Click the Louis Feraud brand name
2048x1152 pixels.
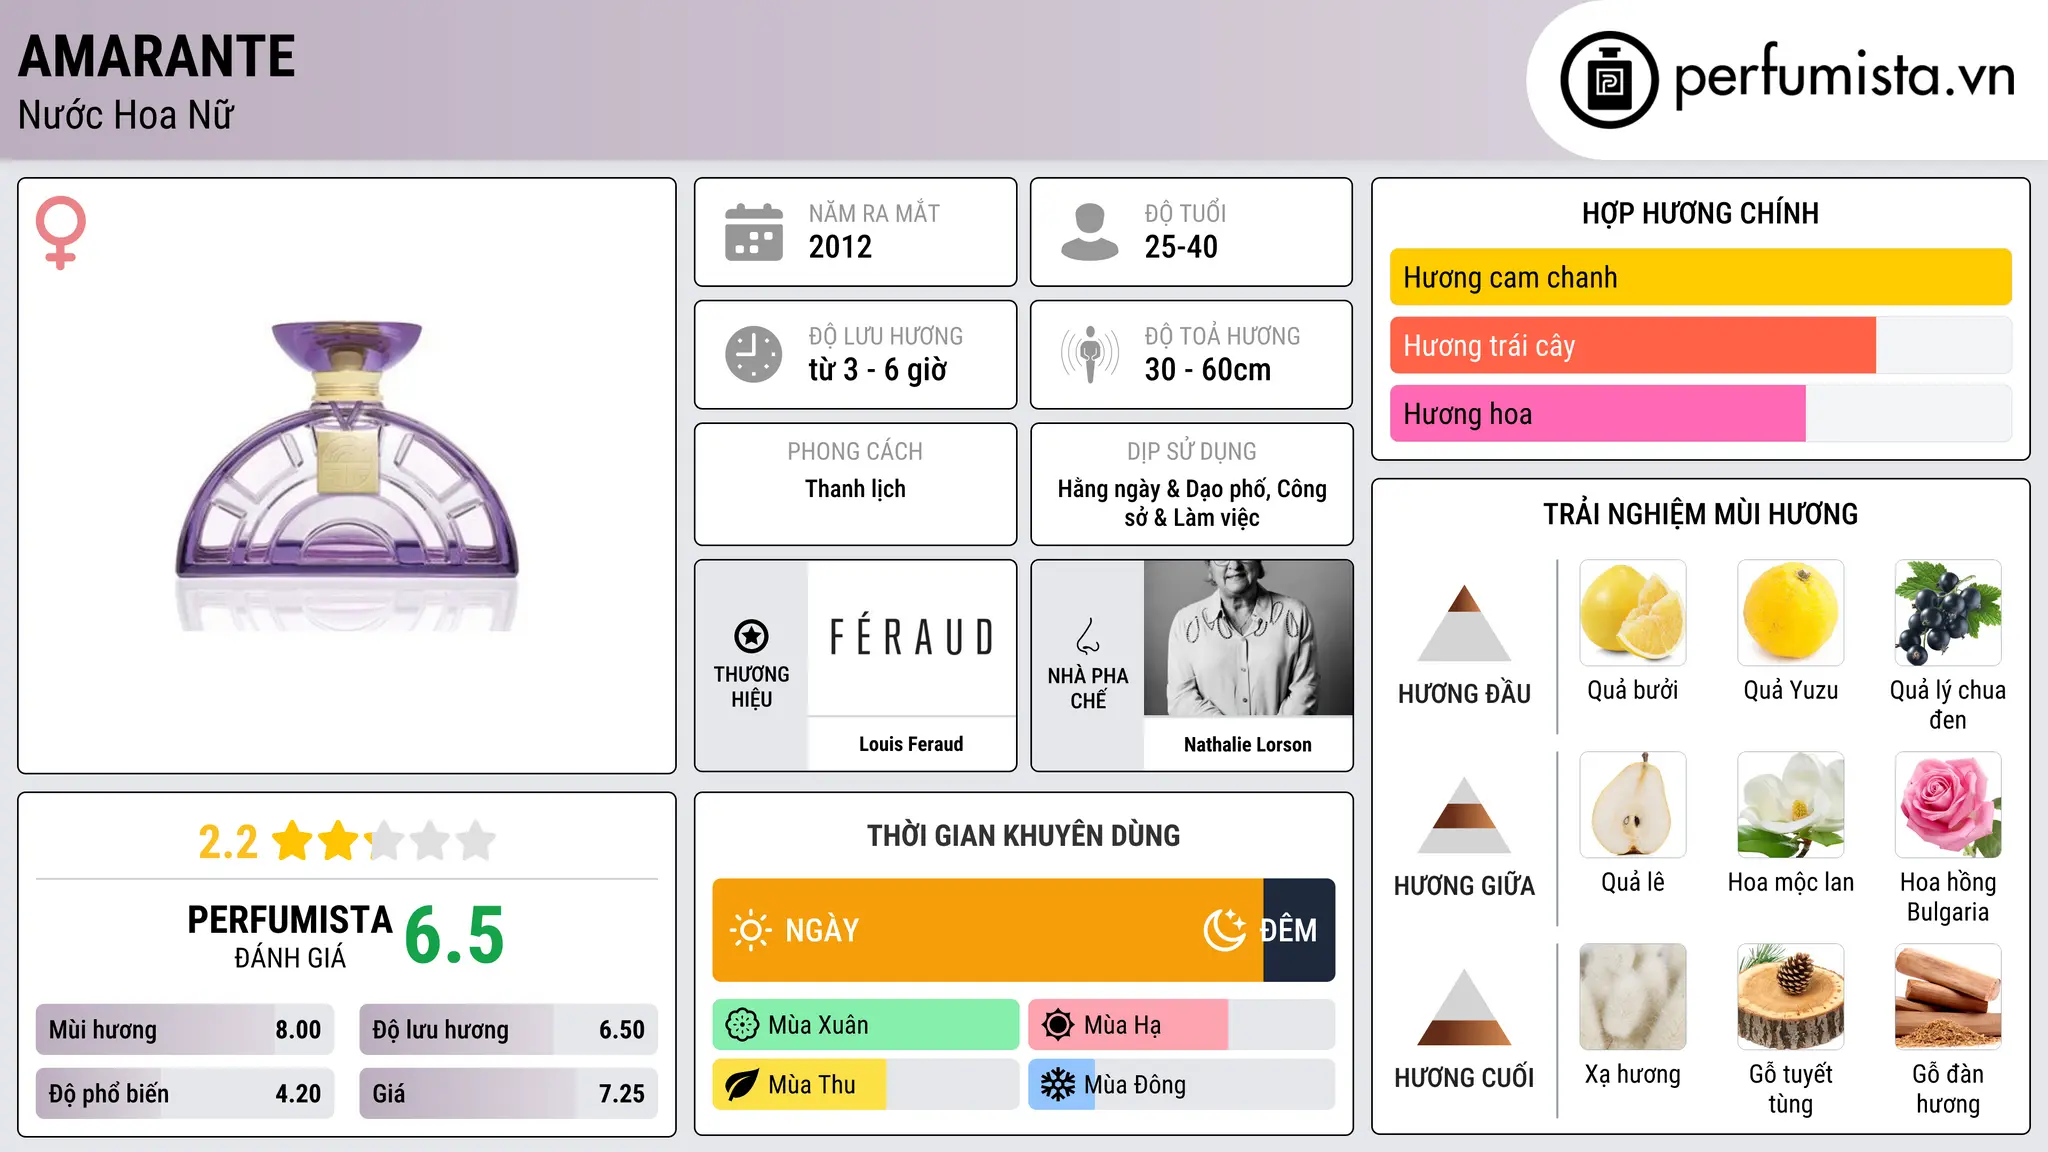click(911, 744)
